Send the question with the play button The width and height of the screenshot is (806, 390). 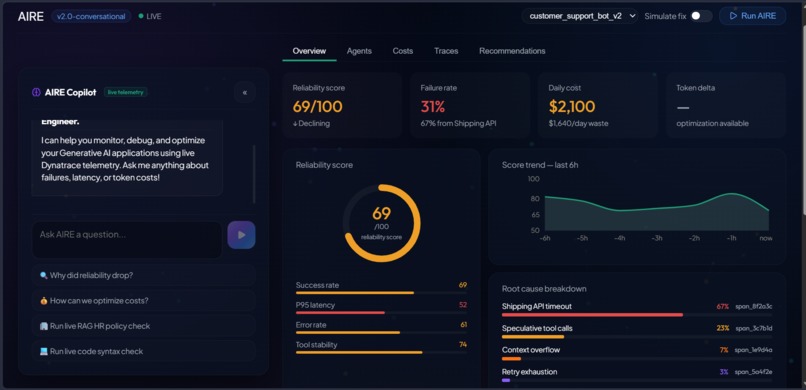(x=241, y=235)
